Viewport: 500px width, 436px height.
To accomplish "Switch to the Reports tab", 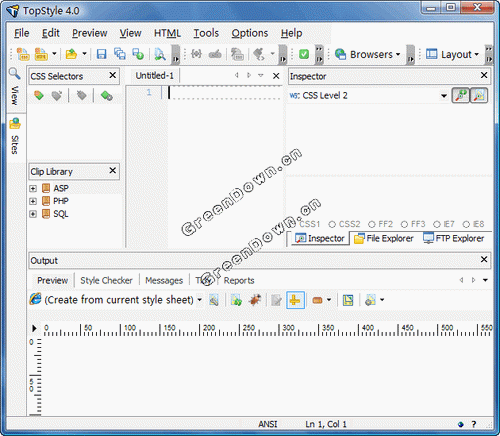I will pos(239,281).
